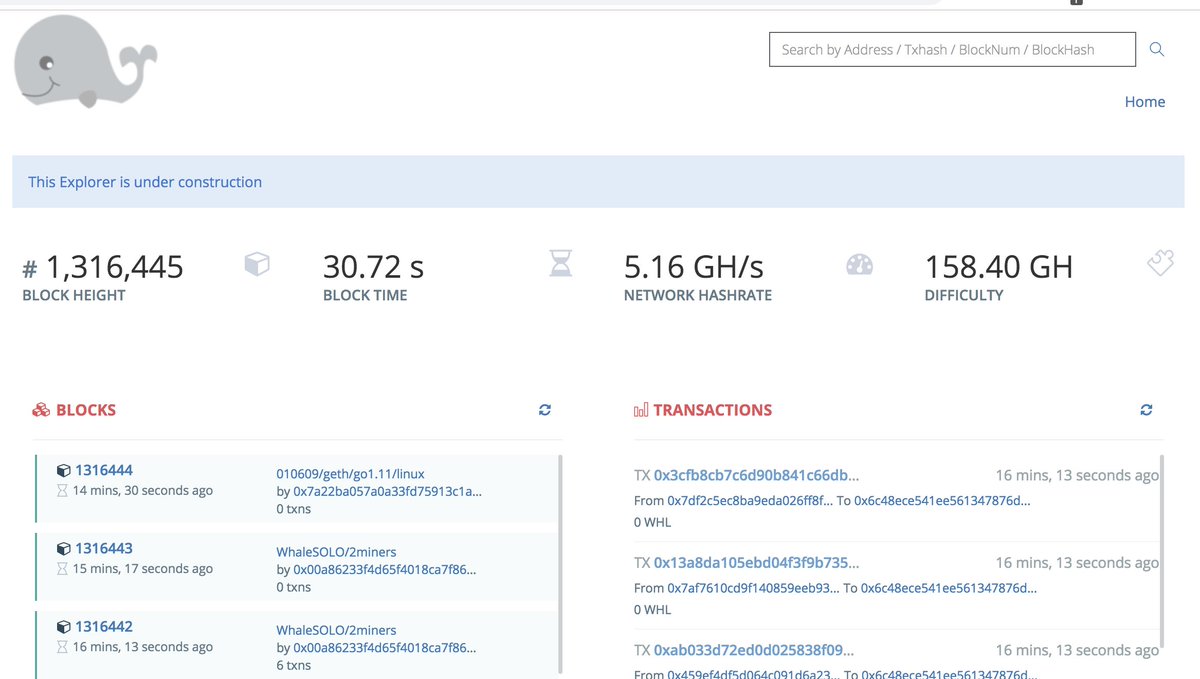The image size is (1200, 679).
Task: Open miner address 0x7a22ba057a0a33fd75913c1a
Action: tap(387, 491)
